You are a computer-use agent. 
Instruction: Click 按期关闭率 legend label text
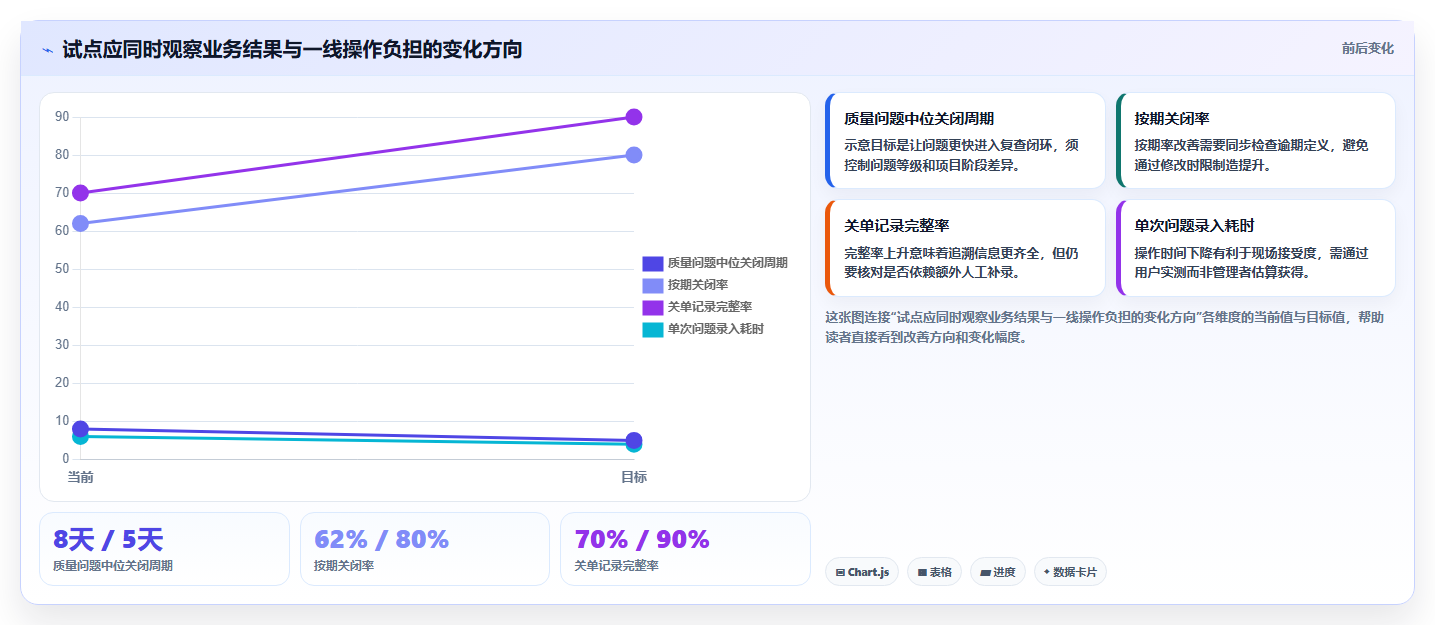tap(698, 285)
